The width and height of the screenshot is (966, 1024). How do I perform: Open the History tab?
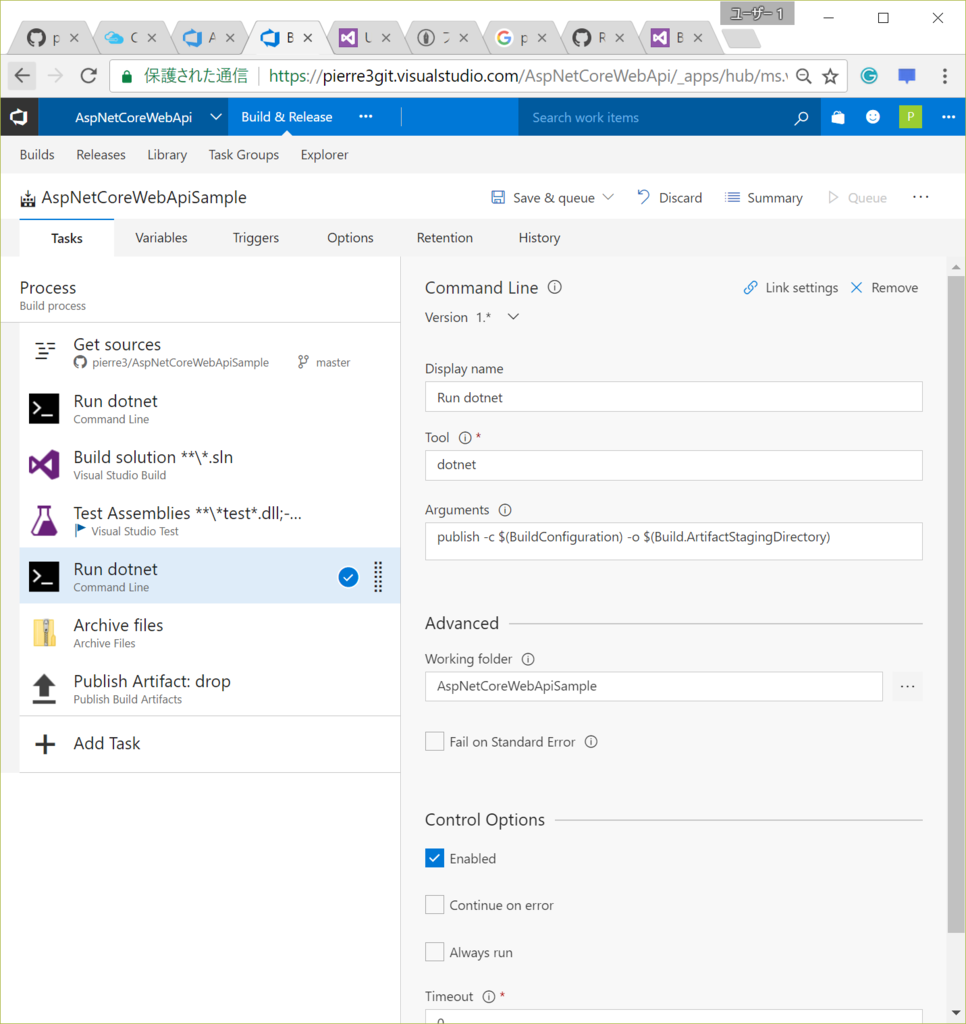tap(539, 238)
